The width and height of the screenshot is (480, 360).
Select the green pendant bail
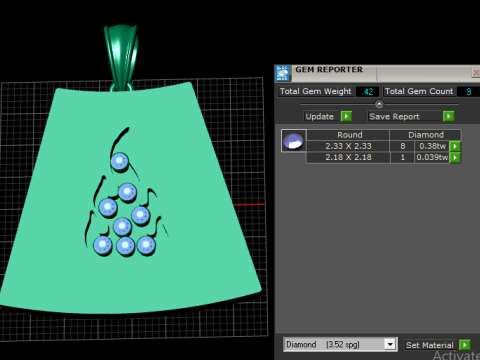(x=121, y=57)
